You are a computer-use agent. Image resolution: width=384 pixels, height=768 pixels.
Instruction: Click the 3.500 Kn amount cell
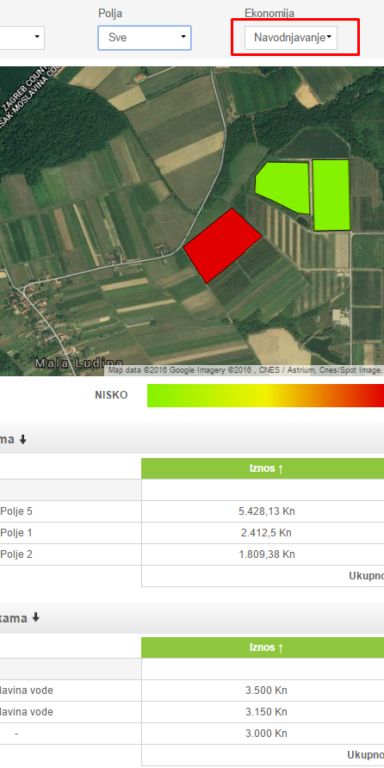[x=266, y=691]
